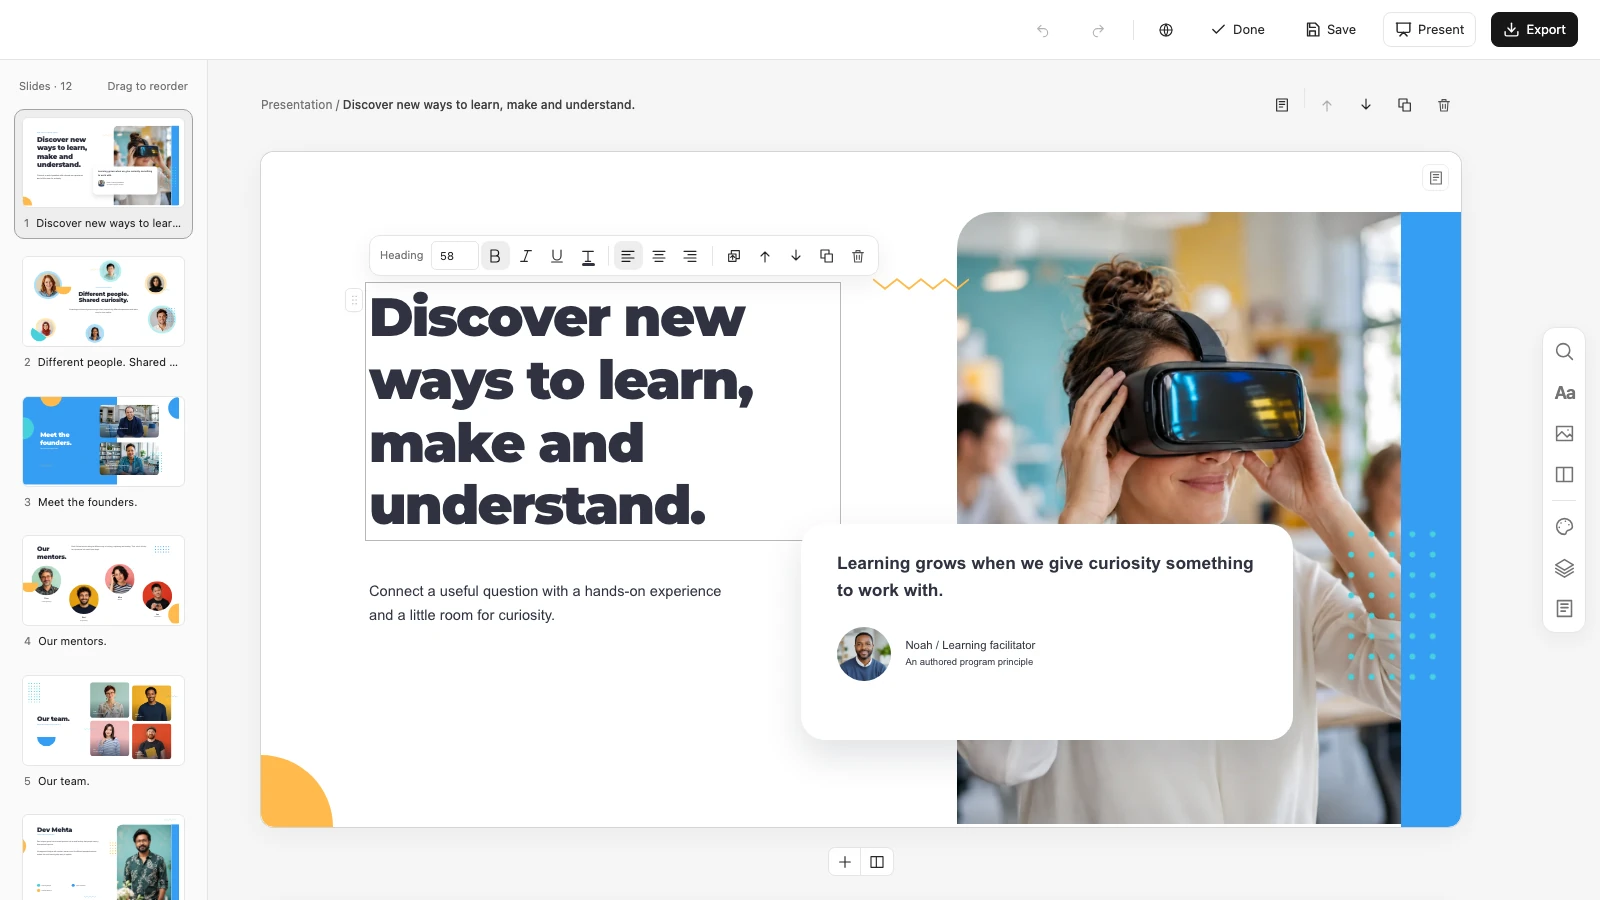Open the layers panel in sidebar
Image resolution: width=1600 pixels, height=900 pixels.
pyautogui.click(x=1565, y=568)
